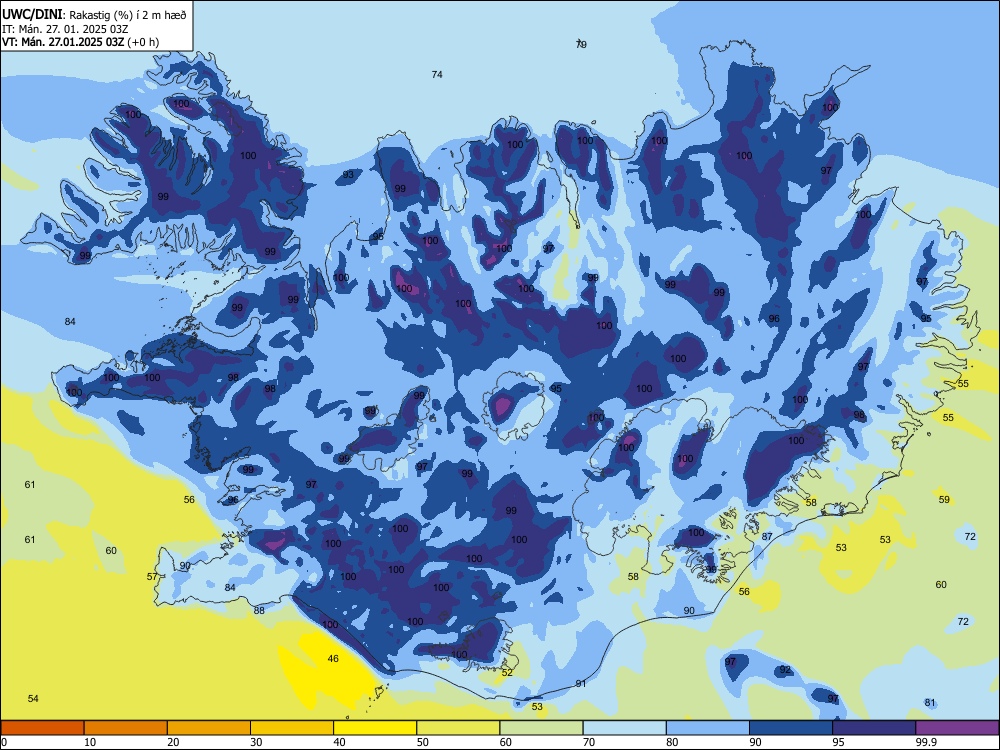Click the dark orange 0–10 legend swatch
Screen dimensions: 1000x750
tap(42, 728)
